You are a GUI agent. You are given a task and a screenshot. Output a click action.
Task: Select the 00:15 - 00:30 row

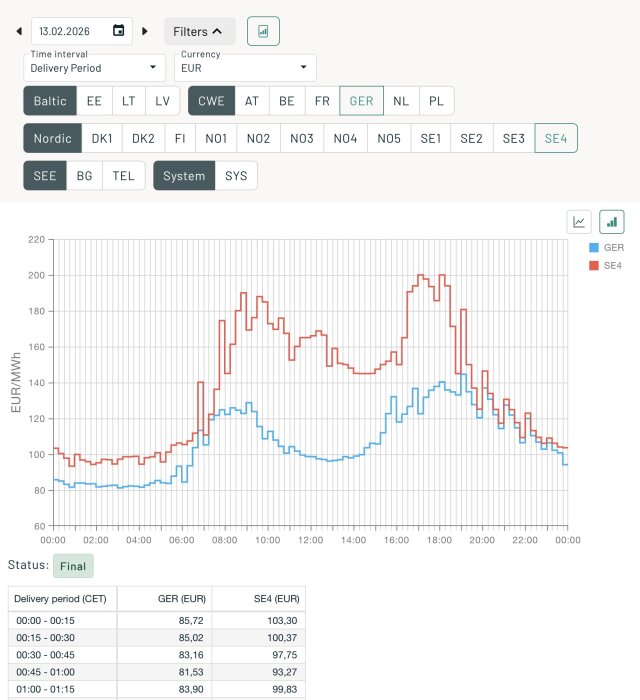[157, 638]
